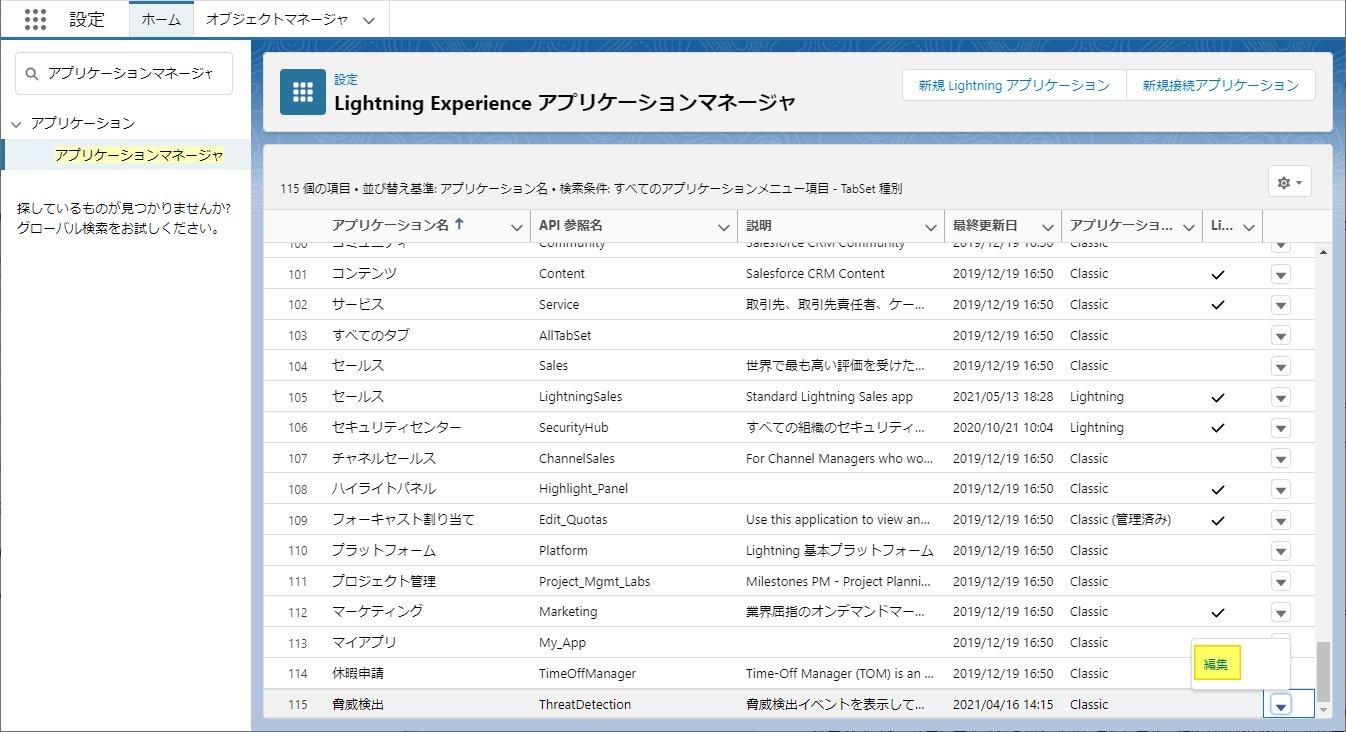Switch to the オブジェクトマネージャ tab

pos(277,19)
